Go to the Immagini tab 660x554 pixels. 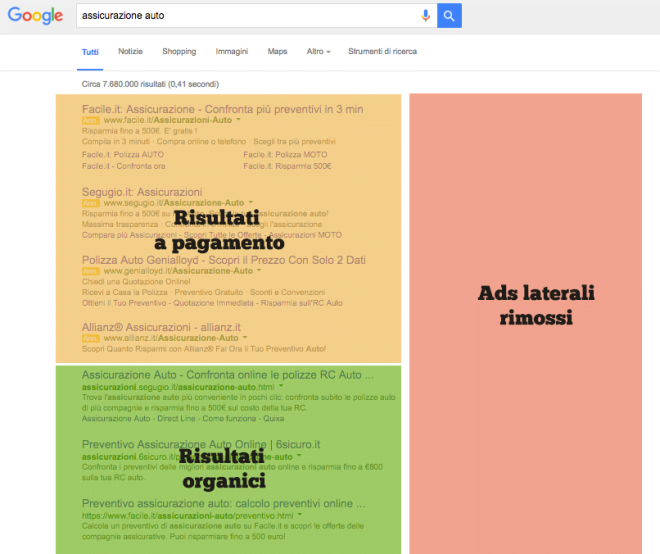click(x=232, y=51)
